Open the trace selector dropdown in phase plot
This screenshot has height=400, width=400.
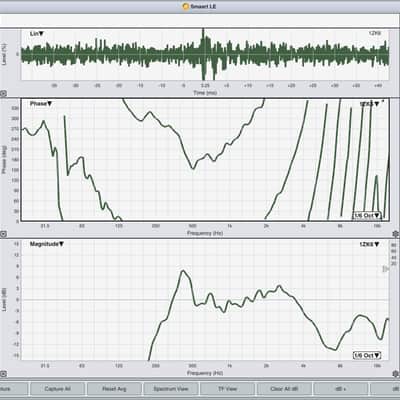[x=369, y=104]
